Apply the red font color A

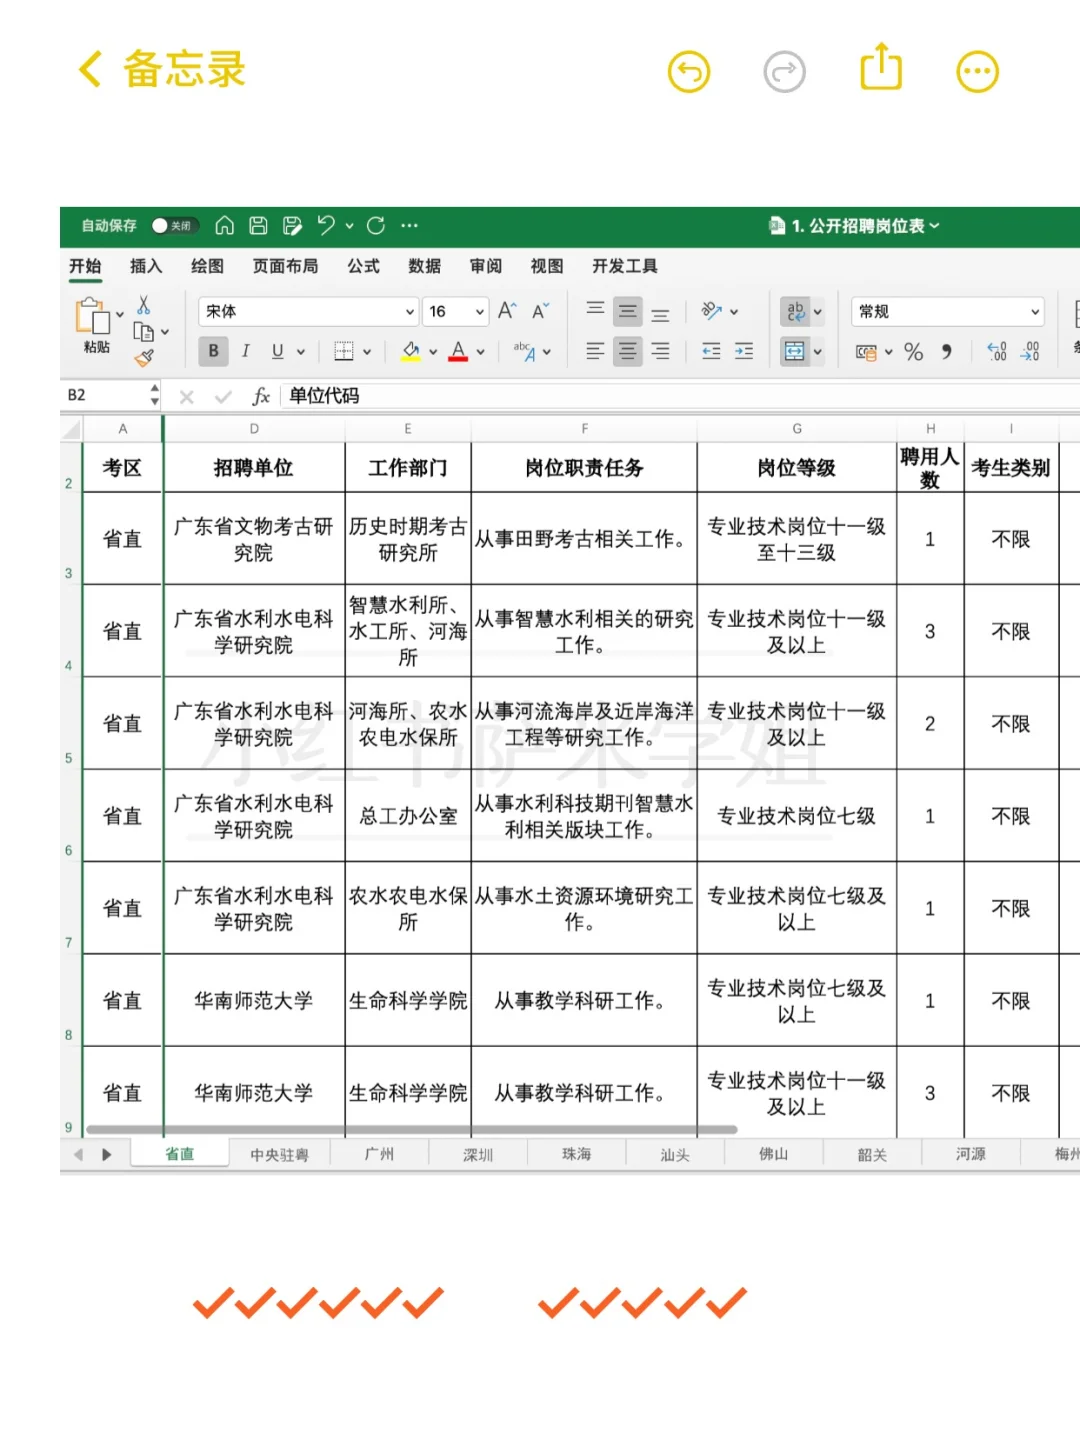(458, 351)
